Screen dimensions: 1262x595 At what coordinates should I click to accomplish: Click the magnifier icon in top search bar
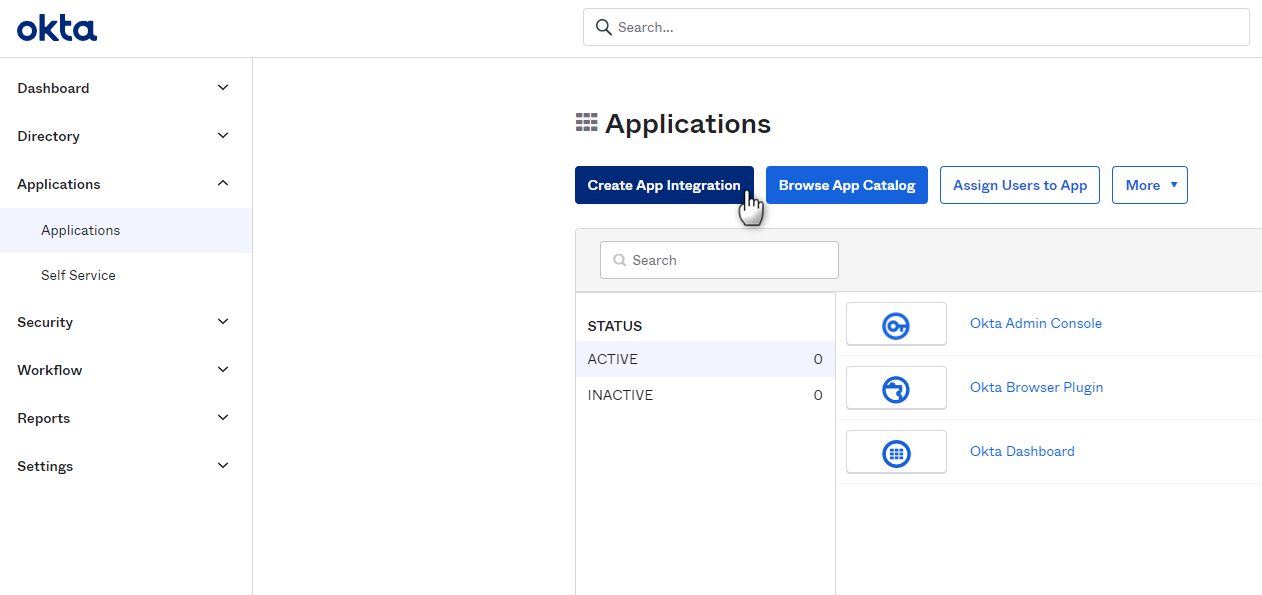click(x=603, y=27)
